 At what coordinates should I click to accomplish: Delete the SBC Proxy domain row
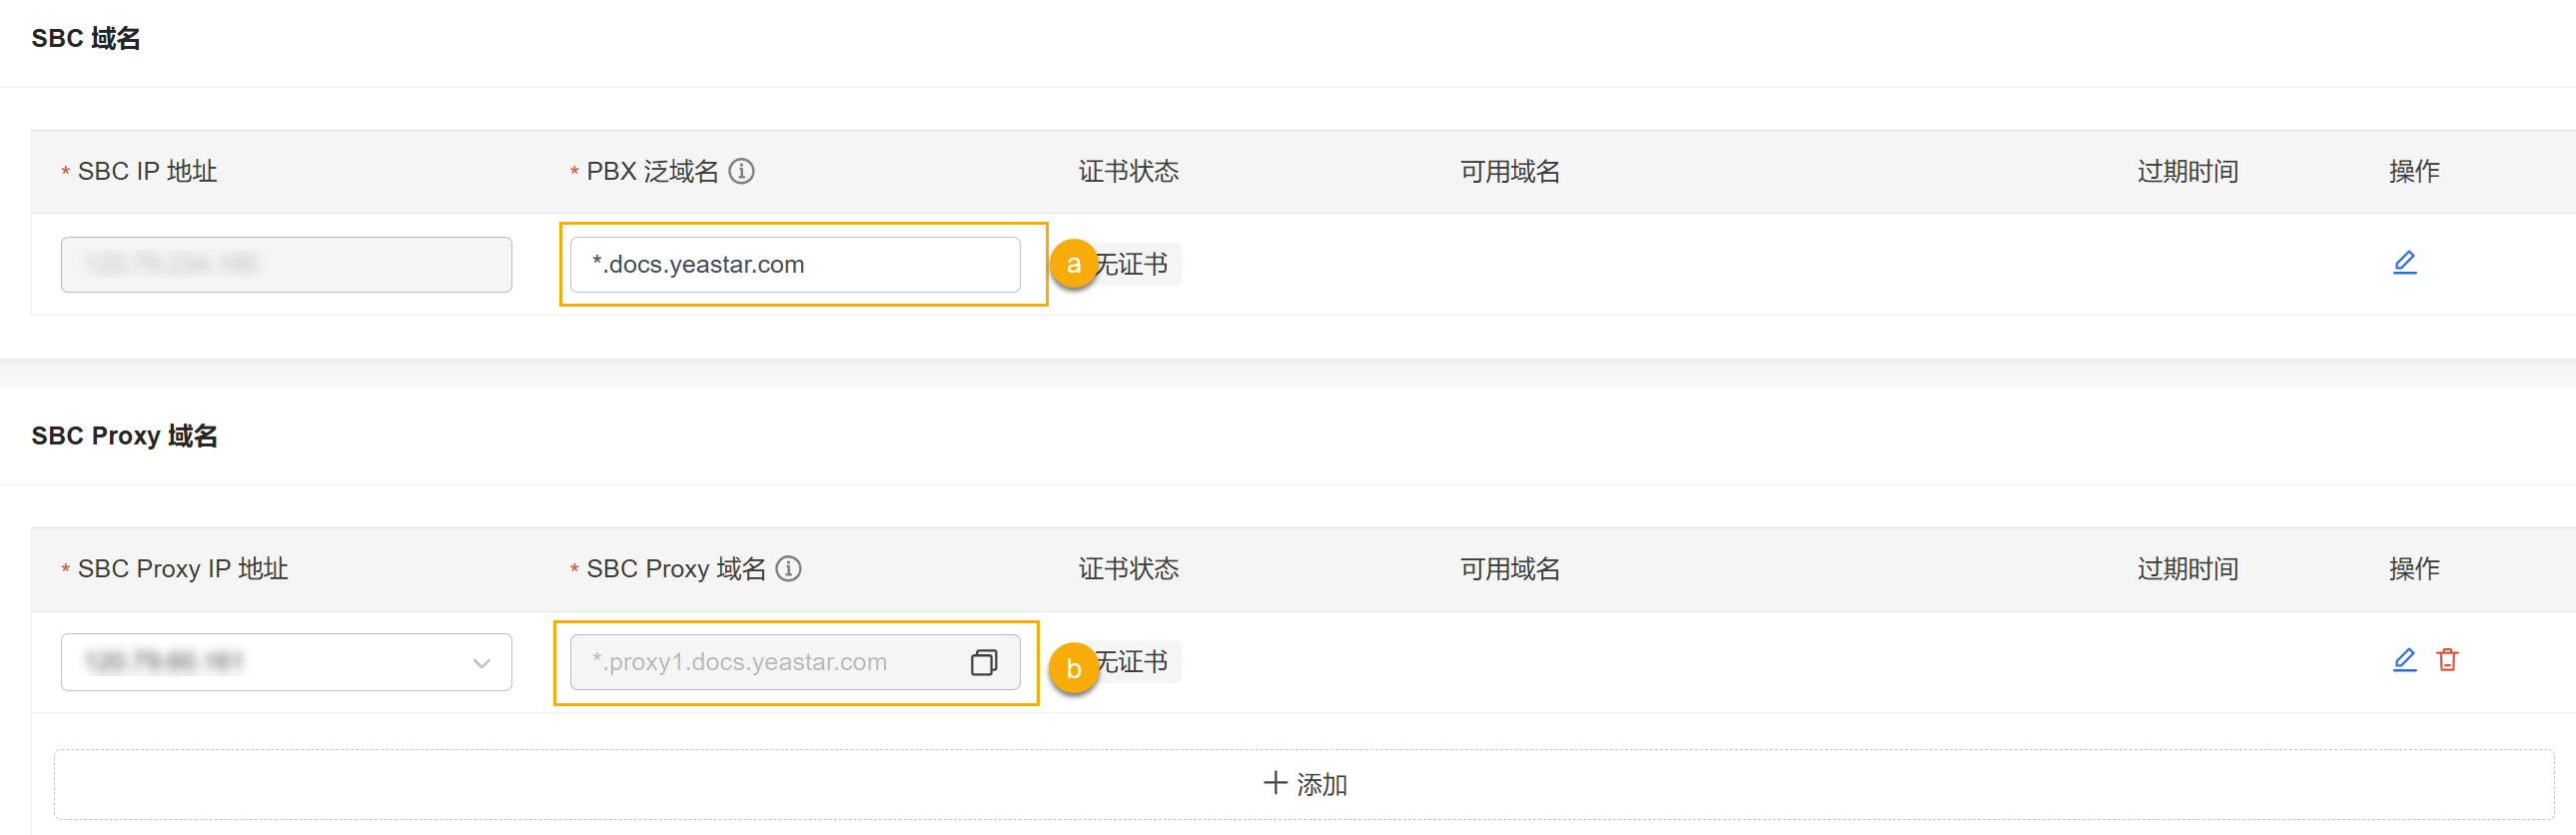(2447, 660)
